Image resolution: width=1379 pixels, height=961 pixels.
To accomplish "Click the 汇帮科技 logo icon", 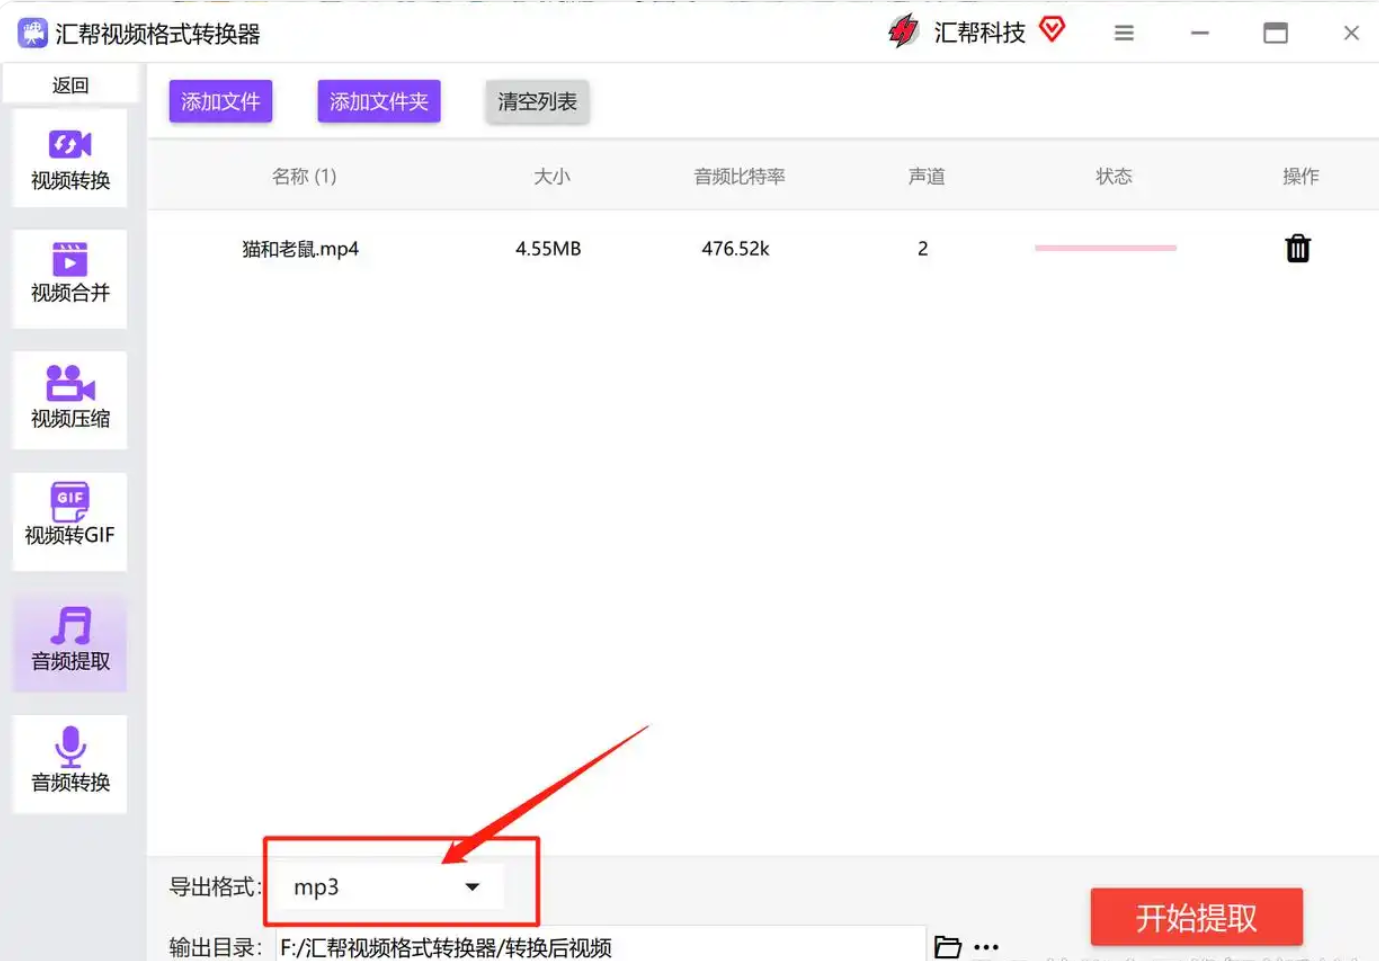I will (904, 31).
